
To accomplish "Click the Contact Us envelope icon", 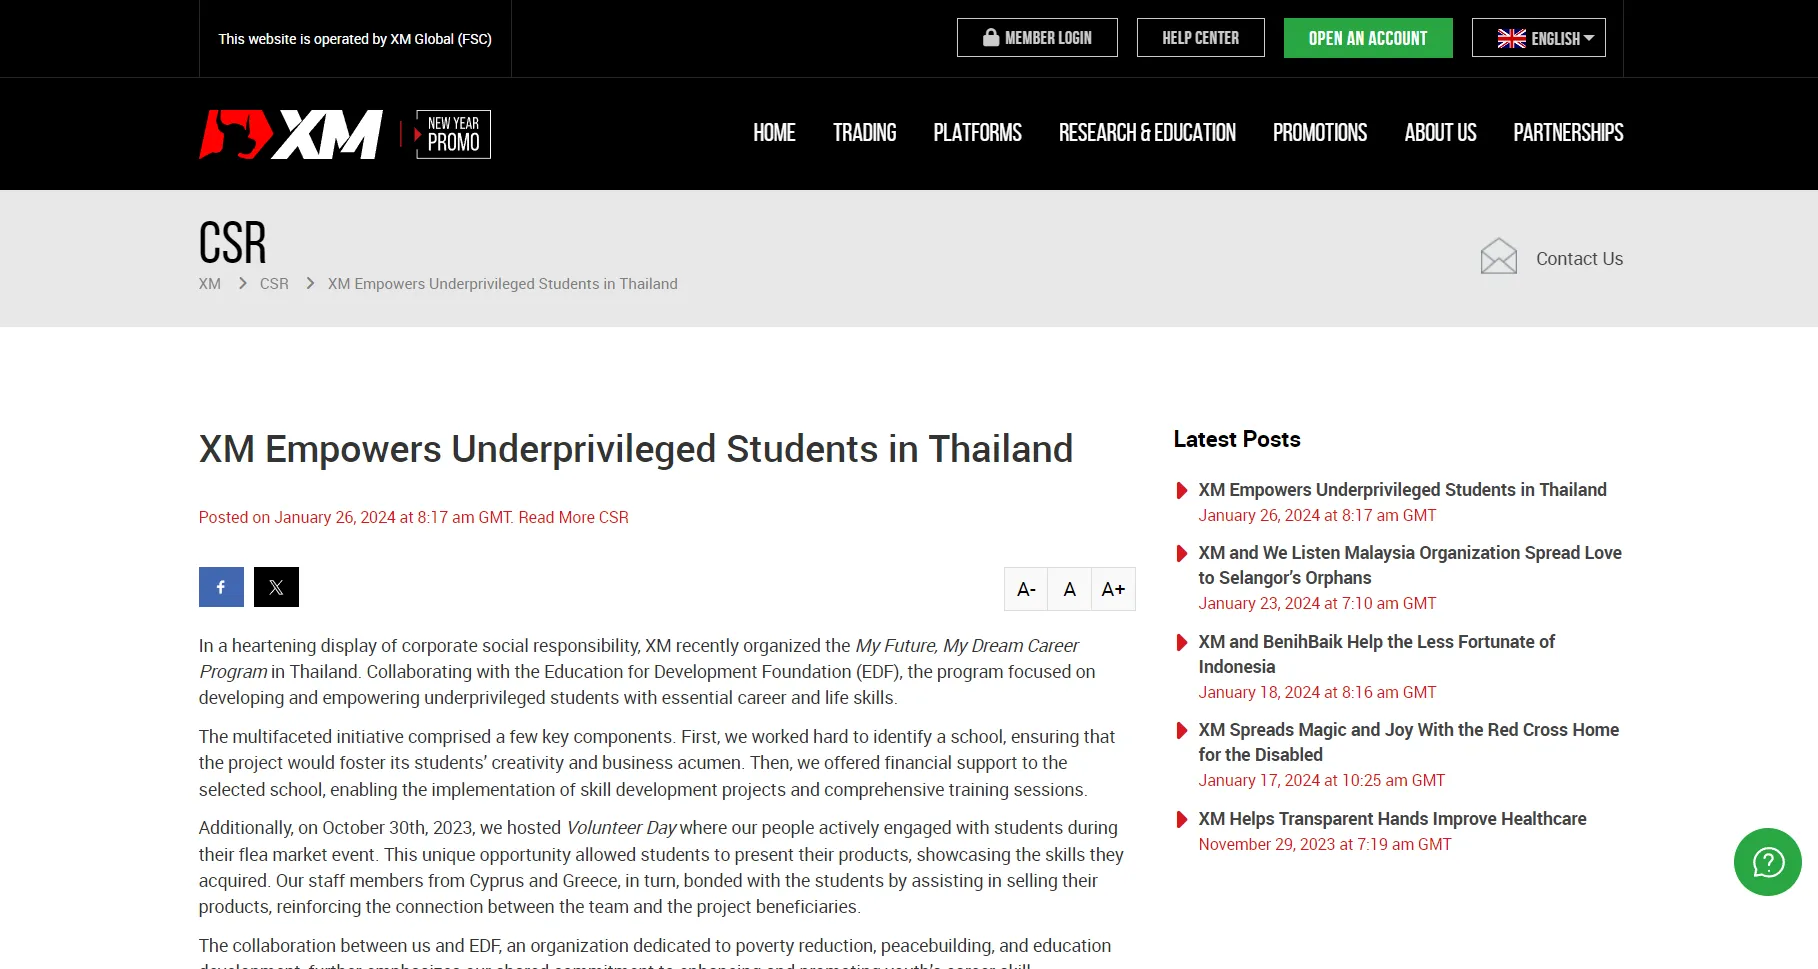I will (x=1498, y=257).
